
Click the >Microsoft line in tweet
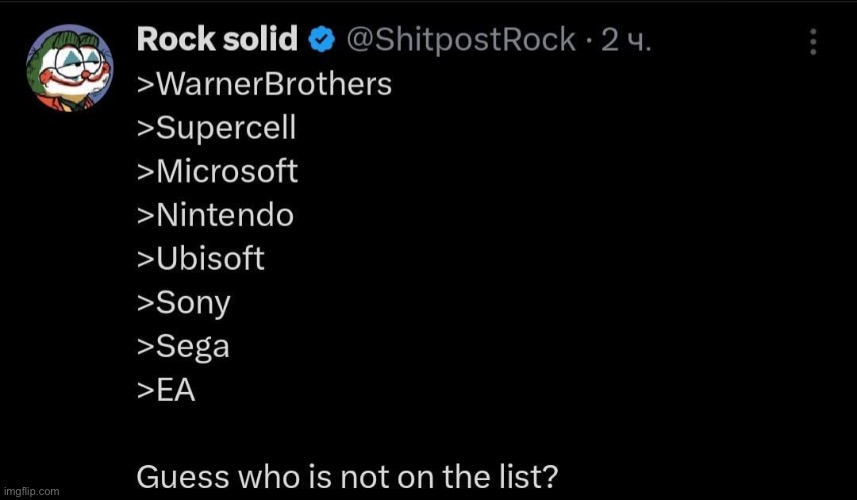(218, 171)
